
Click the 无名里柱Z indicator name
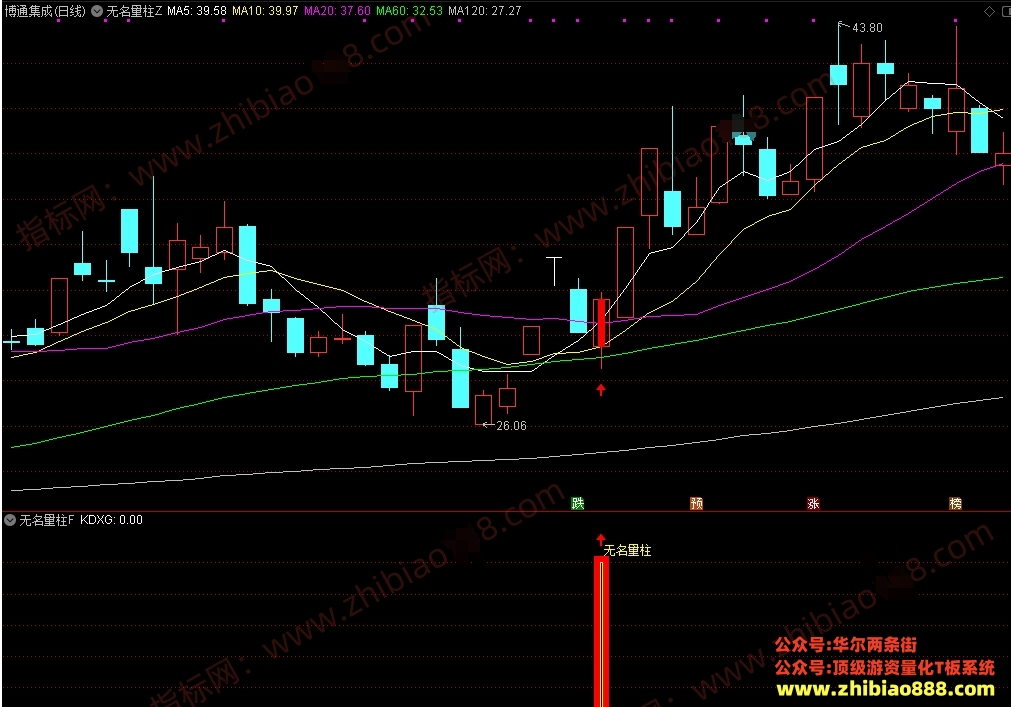134,11
